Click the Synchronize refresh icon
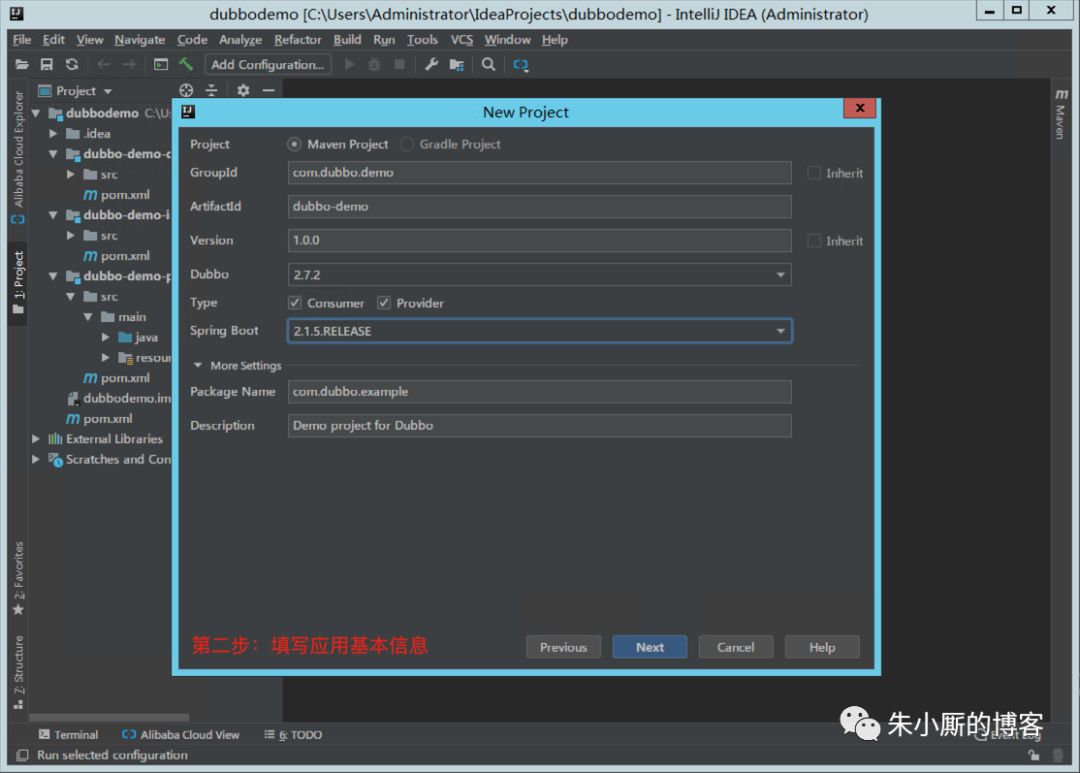 (x=70, y=64)
